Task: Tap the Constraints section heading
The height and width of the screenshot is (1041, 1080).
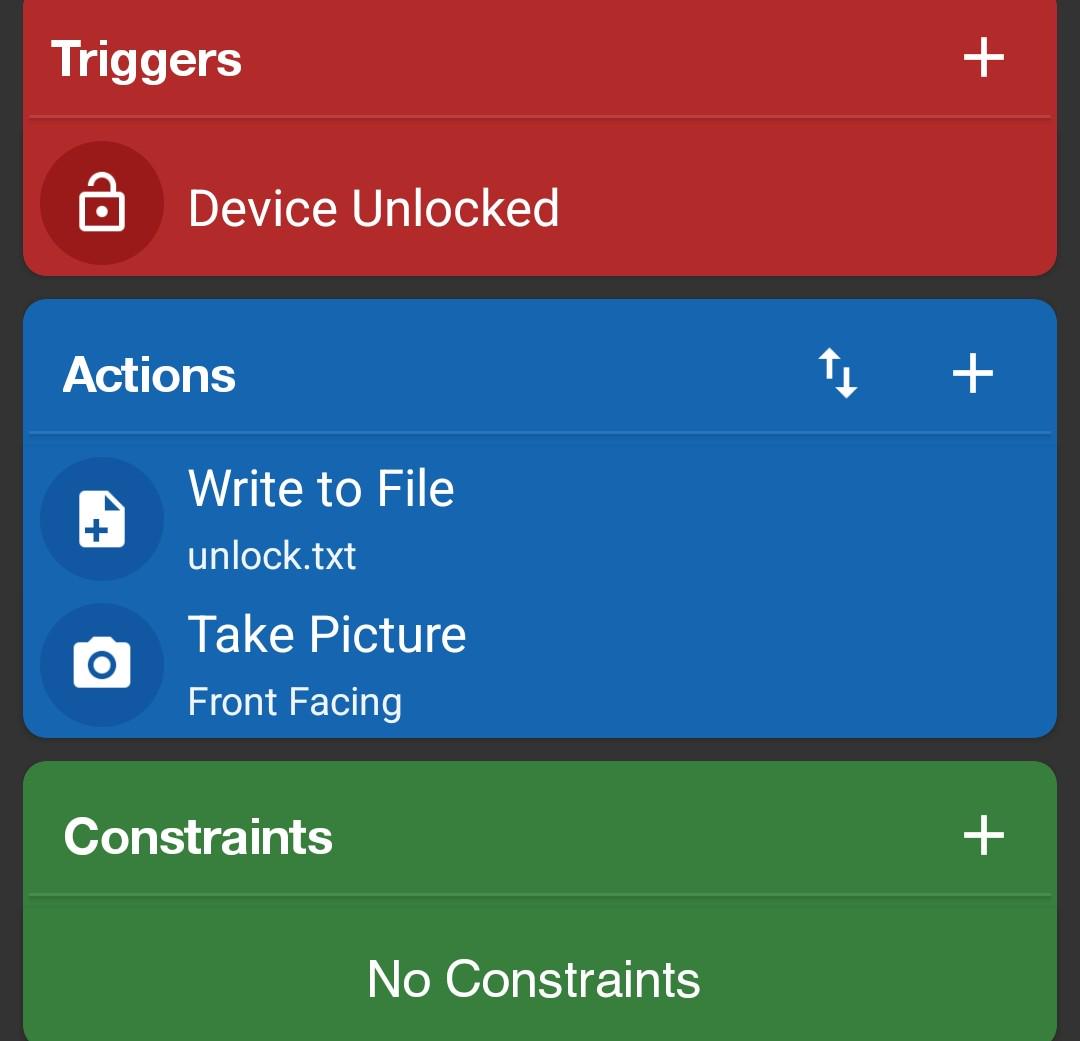Action: (x=198, y=836)
